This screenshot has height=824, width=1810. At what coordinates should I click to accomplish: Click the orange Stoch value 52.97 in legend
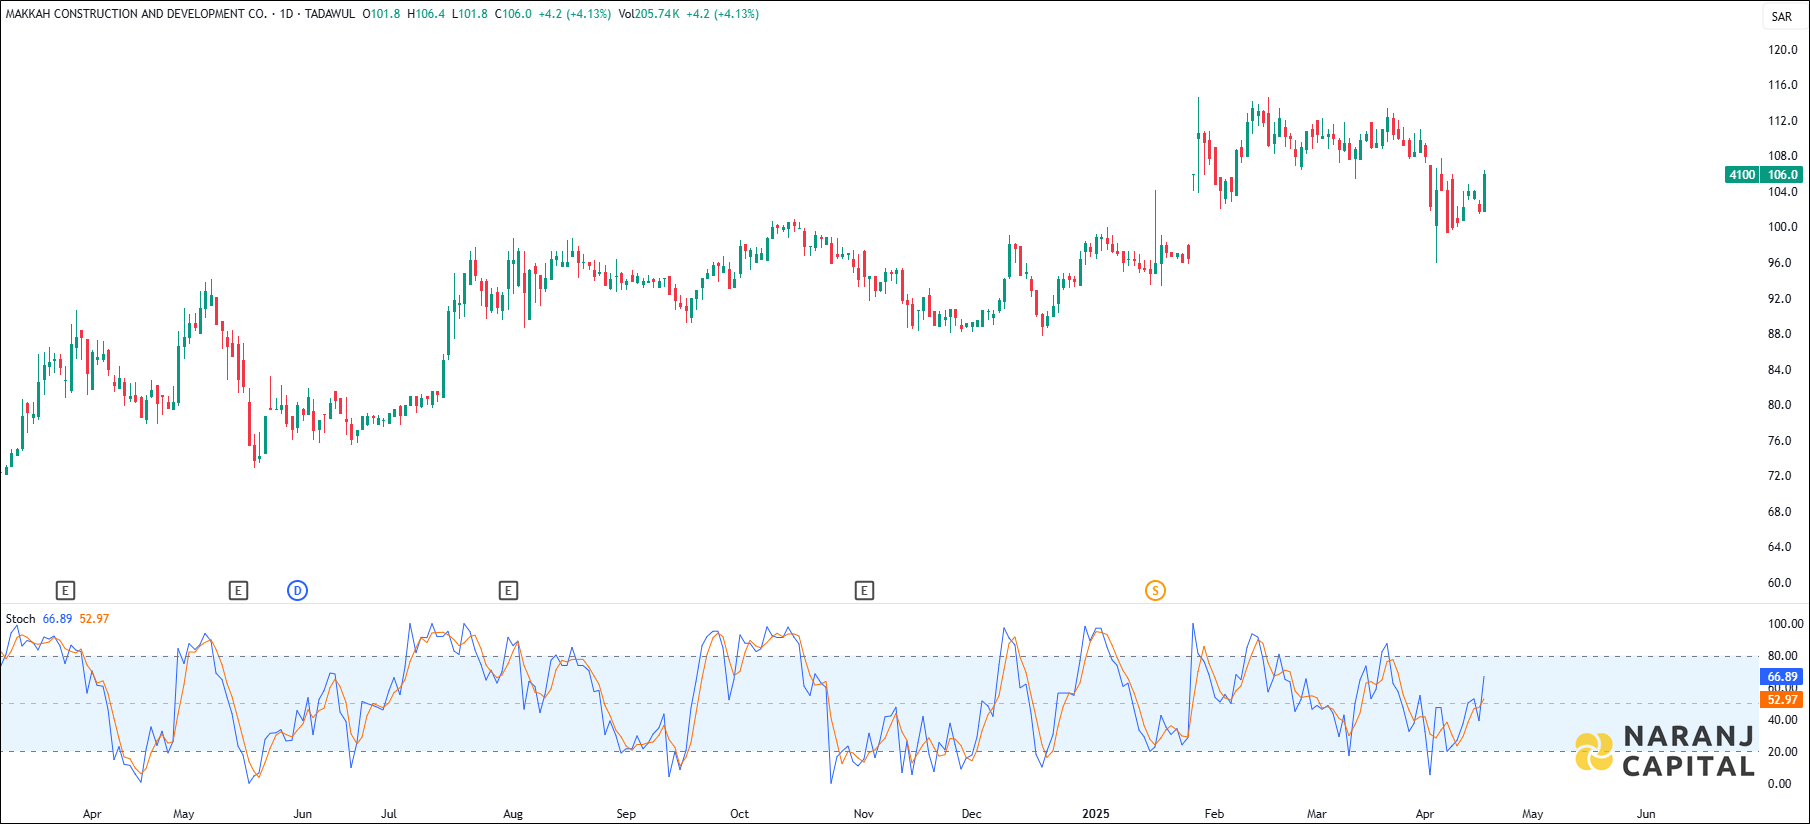94,619
